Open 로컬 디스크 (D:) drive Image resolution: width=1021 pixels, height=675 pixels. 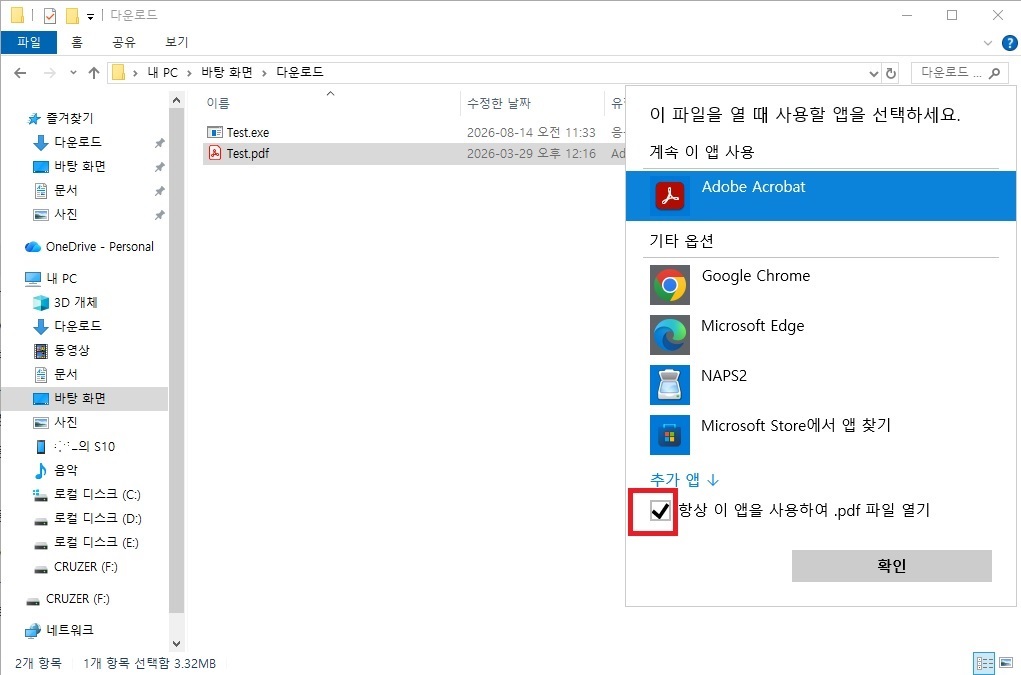pyautogui.click(x=87, y=519)
